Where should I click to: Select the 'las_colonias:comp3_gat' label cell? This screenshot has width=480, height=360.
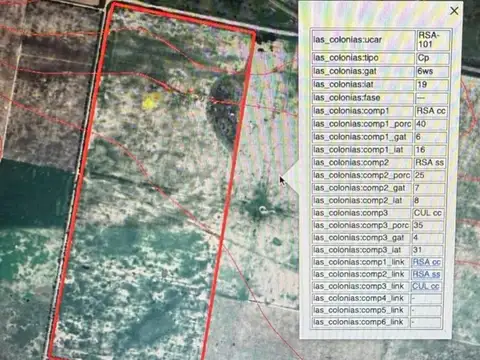click(x=361, y=238)
